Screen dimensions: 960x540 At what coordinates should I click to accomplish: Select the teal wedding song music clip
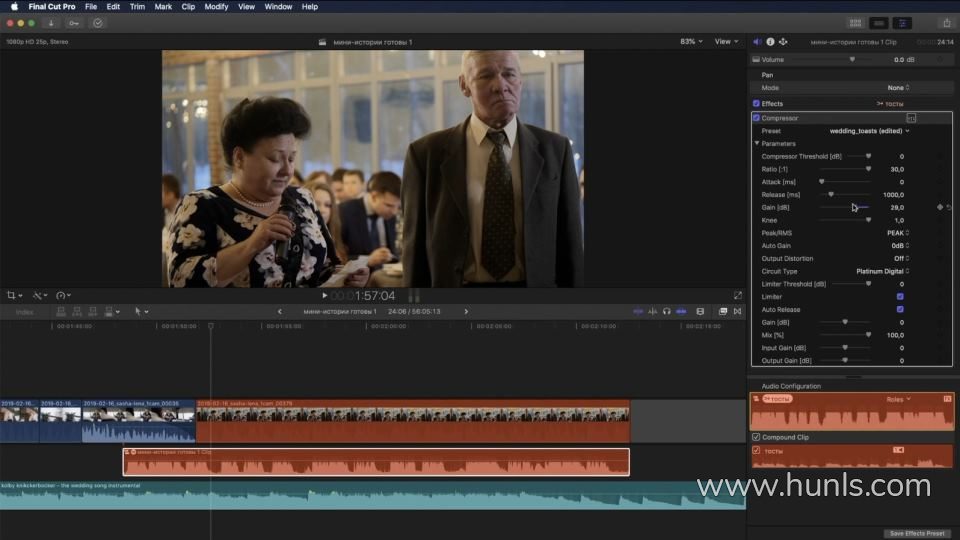tap(373, 495)
